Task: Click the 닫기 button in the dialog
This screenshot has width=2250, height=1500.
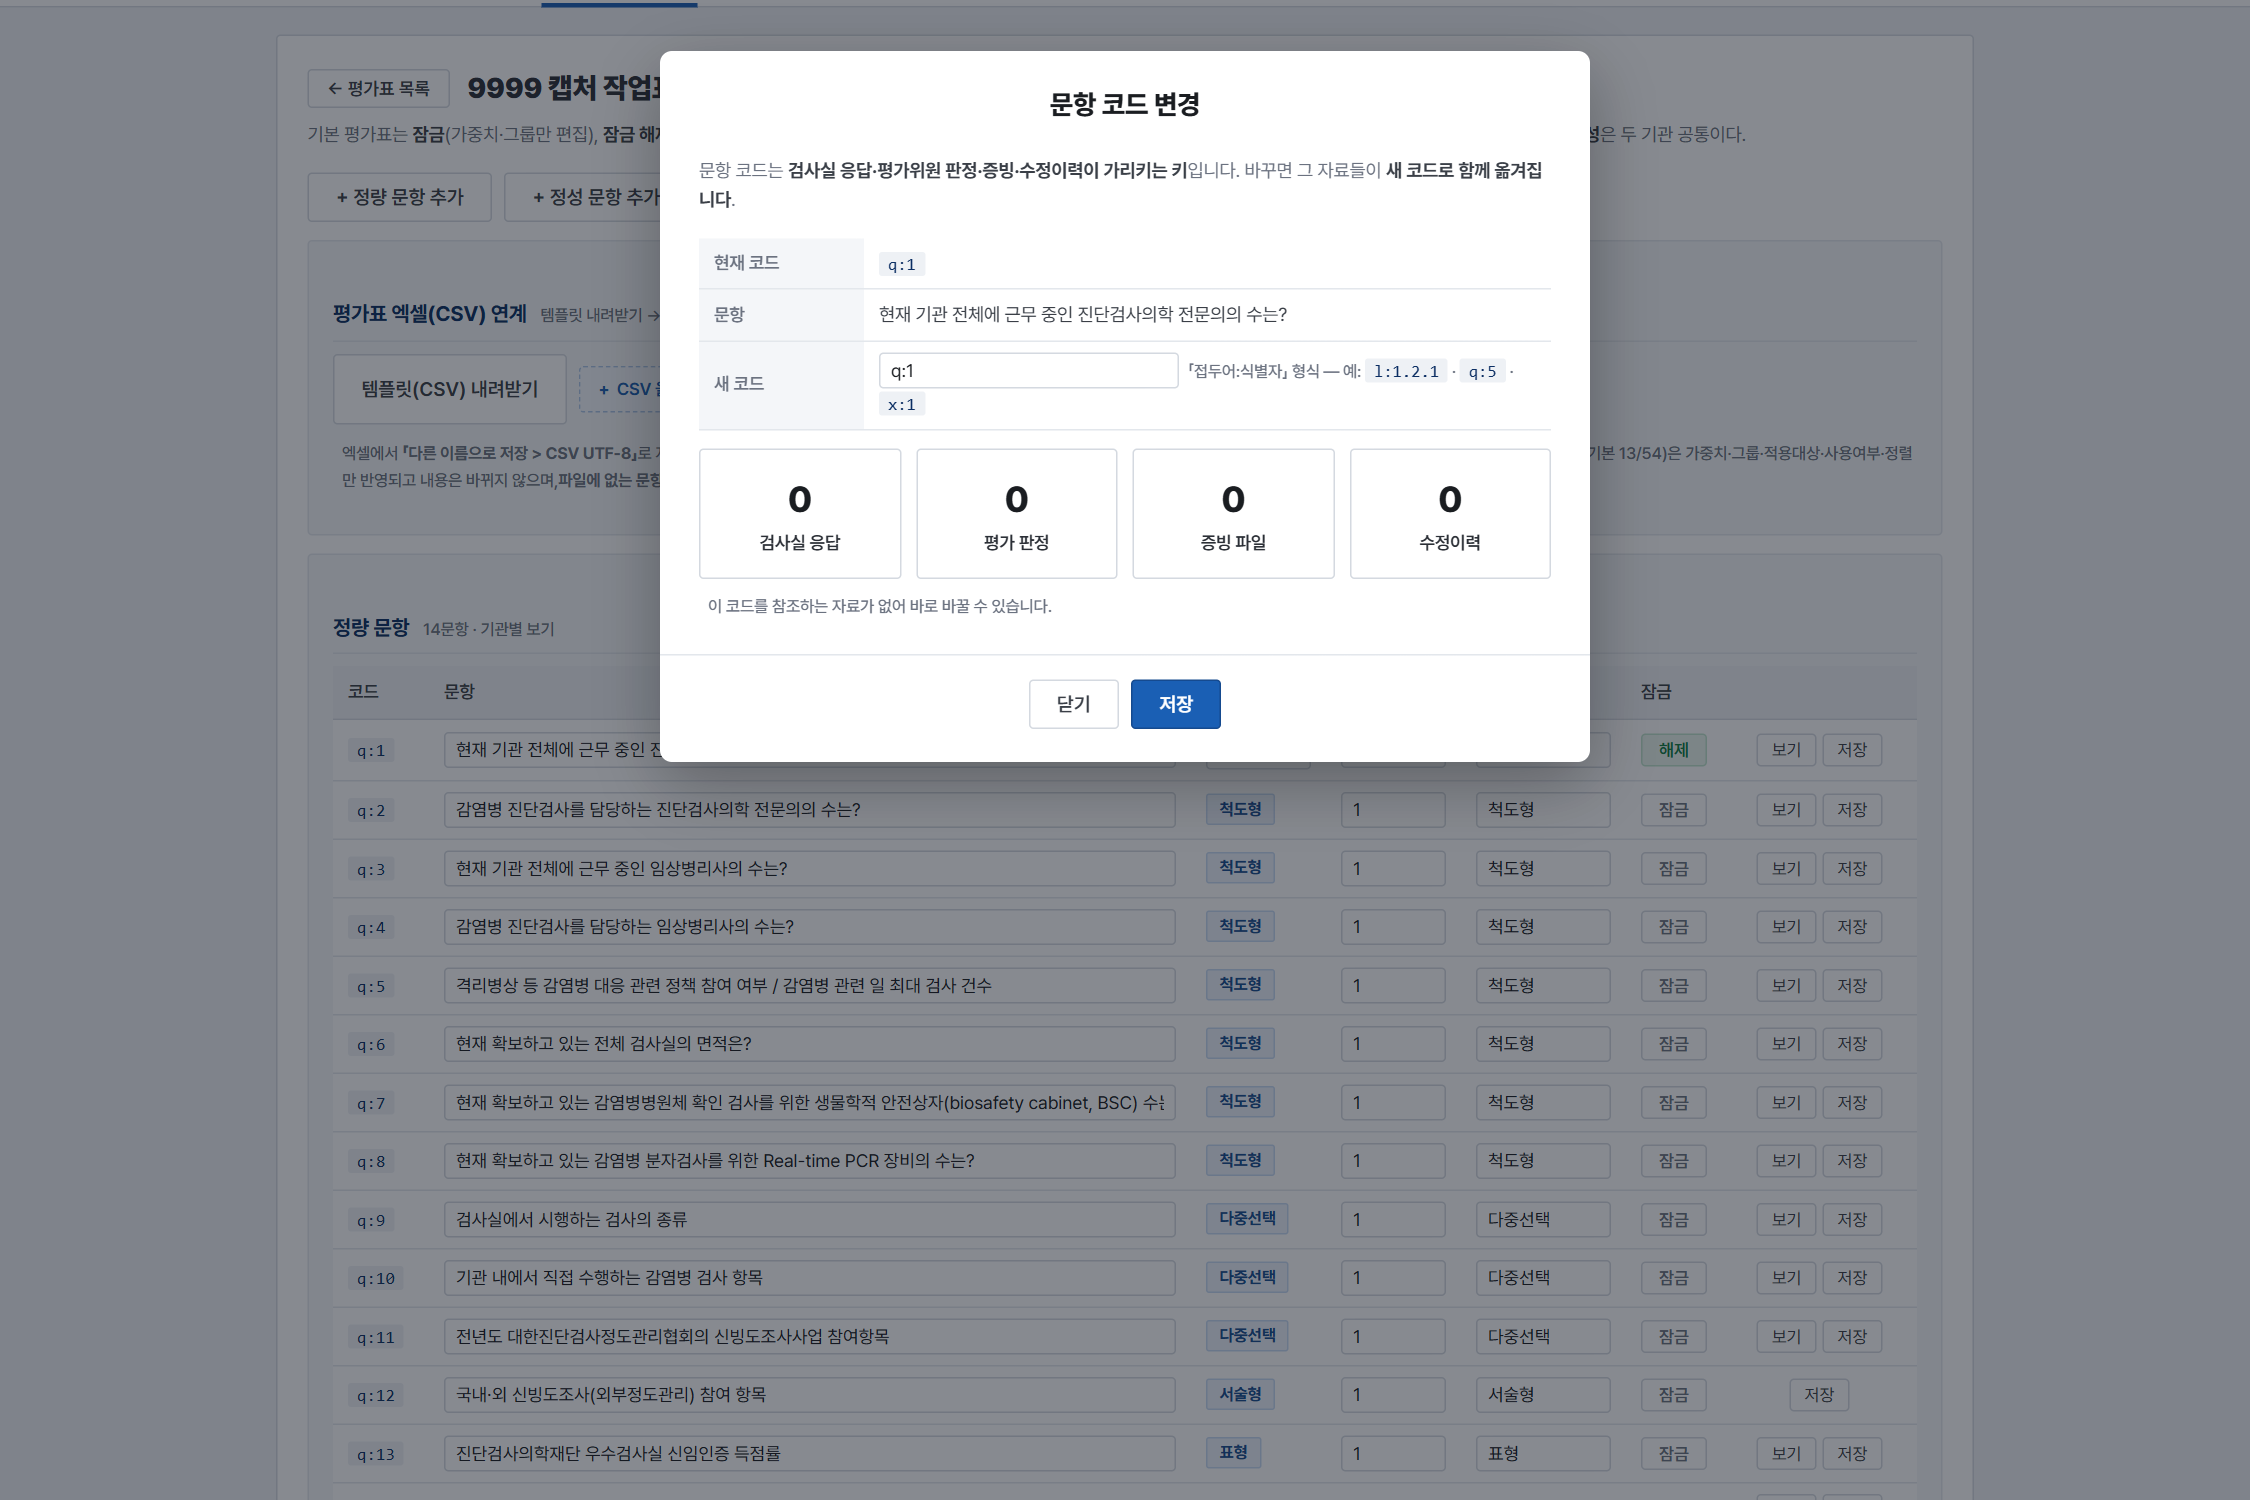Action: pos(1073,704)
